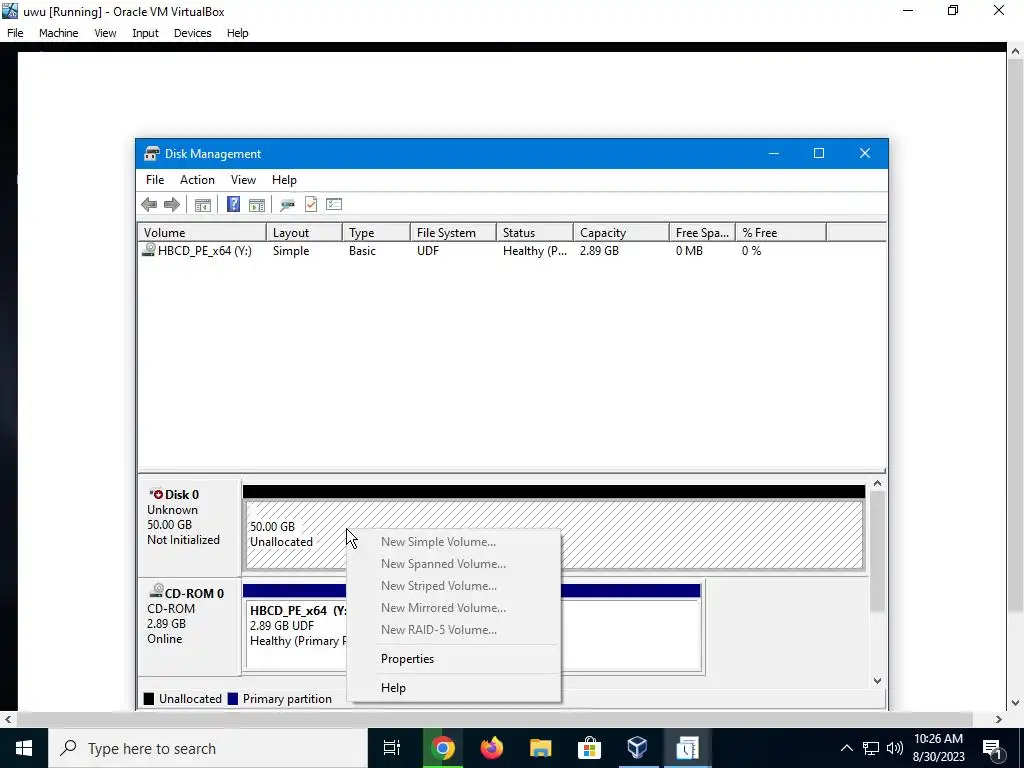Screen dimensions: 1024x768
Task: Sort by the Free Space column header
Action: [703, 232]
